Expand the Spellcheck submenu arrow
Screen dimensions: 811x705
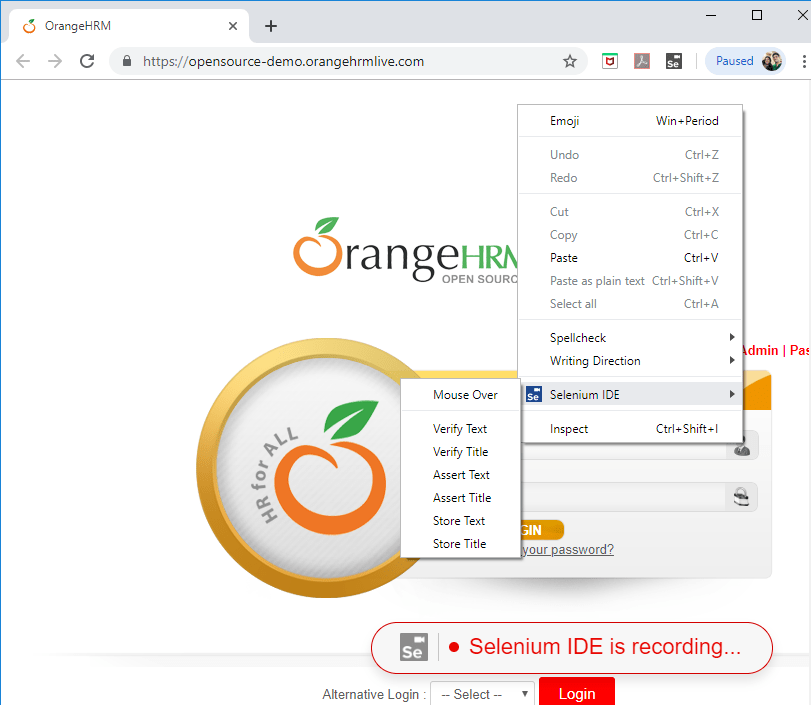click(731, 337)
